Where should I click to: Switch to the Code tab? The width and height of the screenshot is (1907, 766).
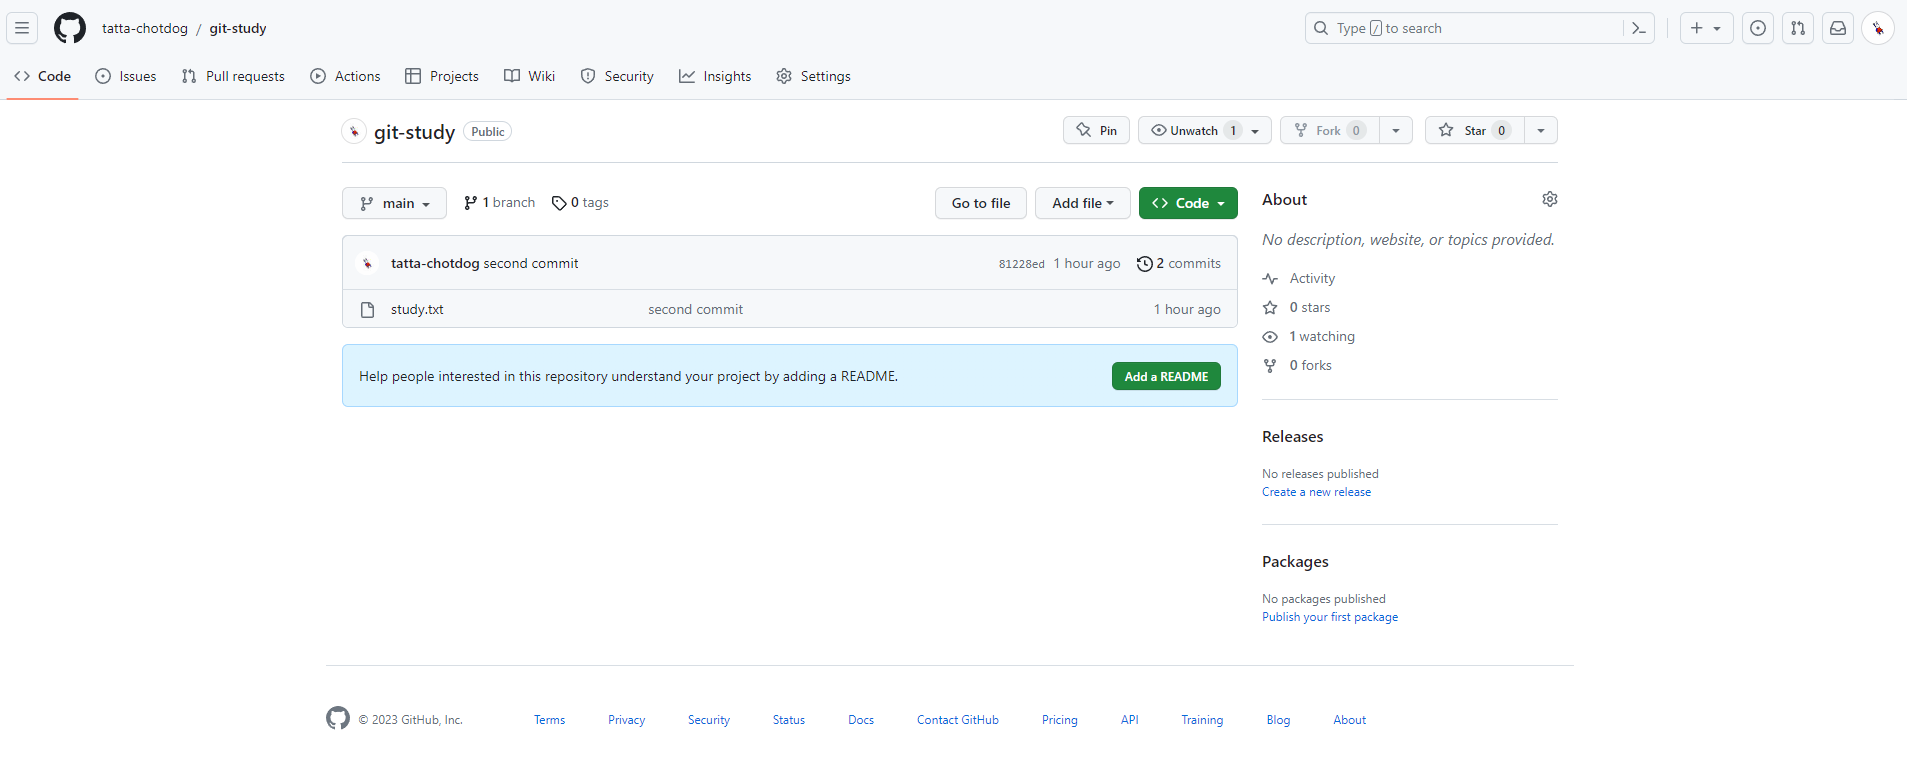[x=42, y=76]
